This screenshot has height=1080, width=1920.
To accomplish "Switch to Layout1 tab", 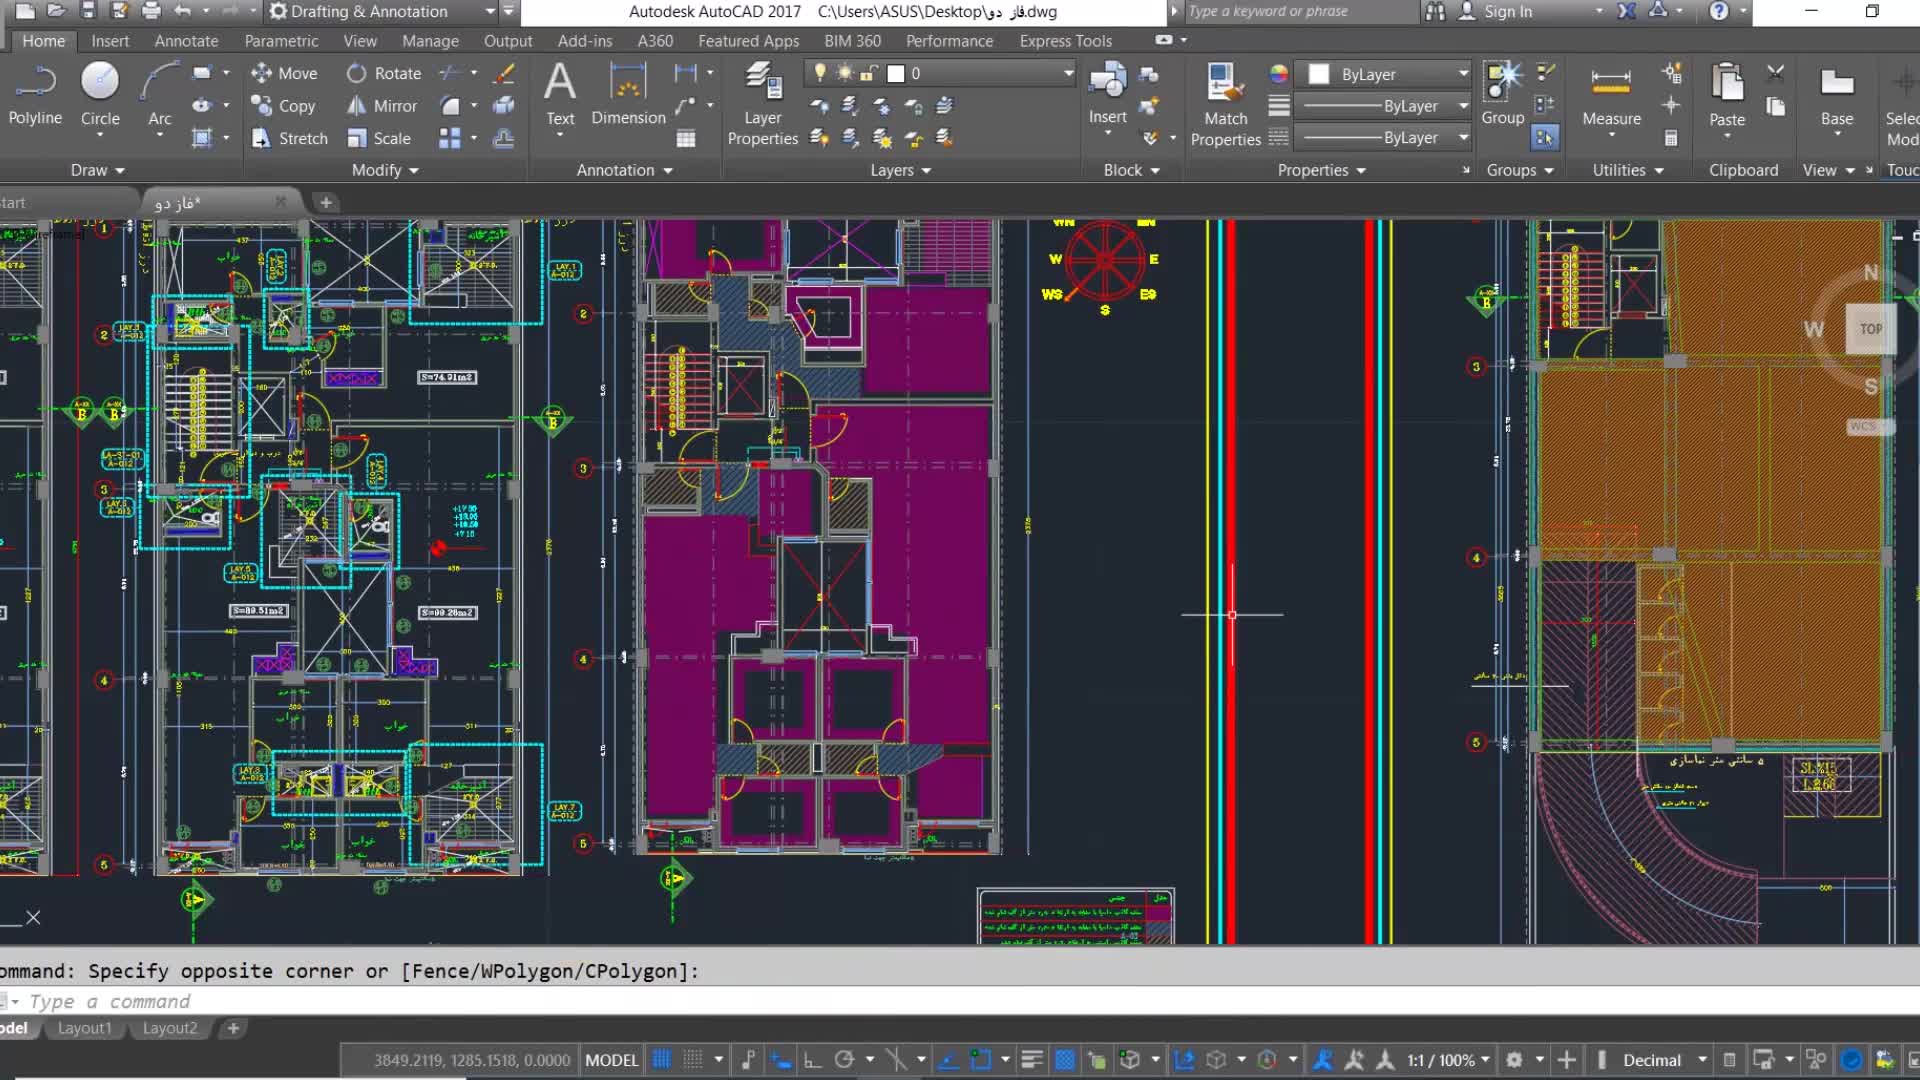I will coord(85,1028).
